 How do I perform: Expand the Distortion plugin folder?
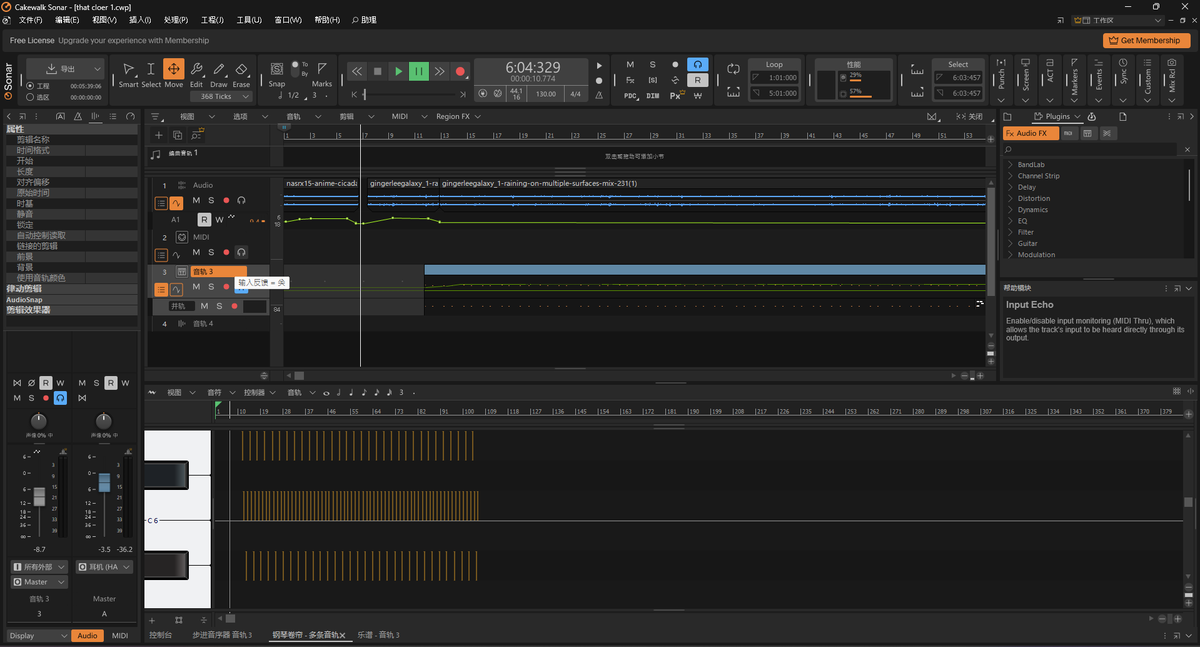point(1033,198)
